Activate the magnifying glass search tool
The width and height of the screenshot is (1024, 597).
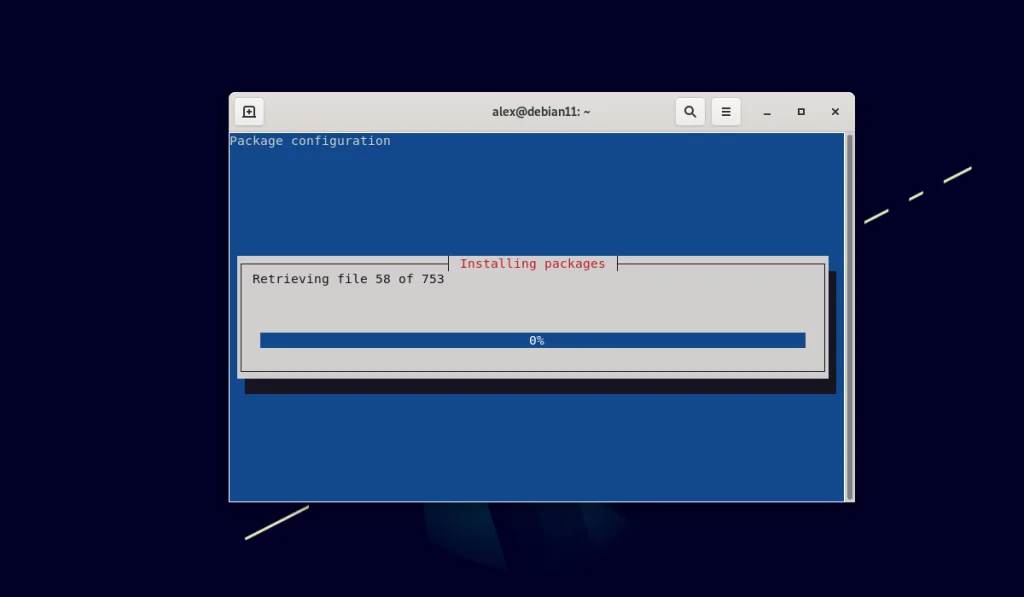(x=690, y=111)
